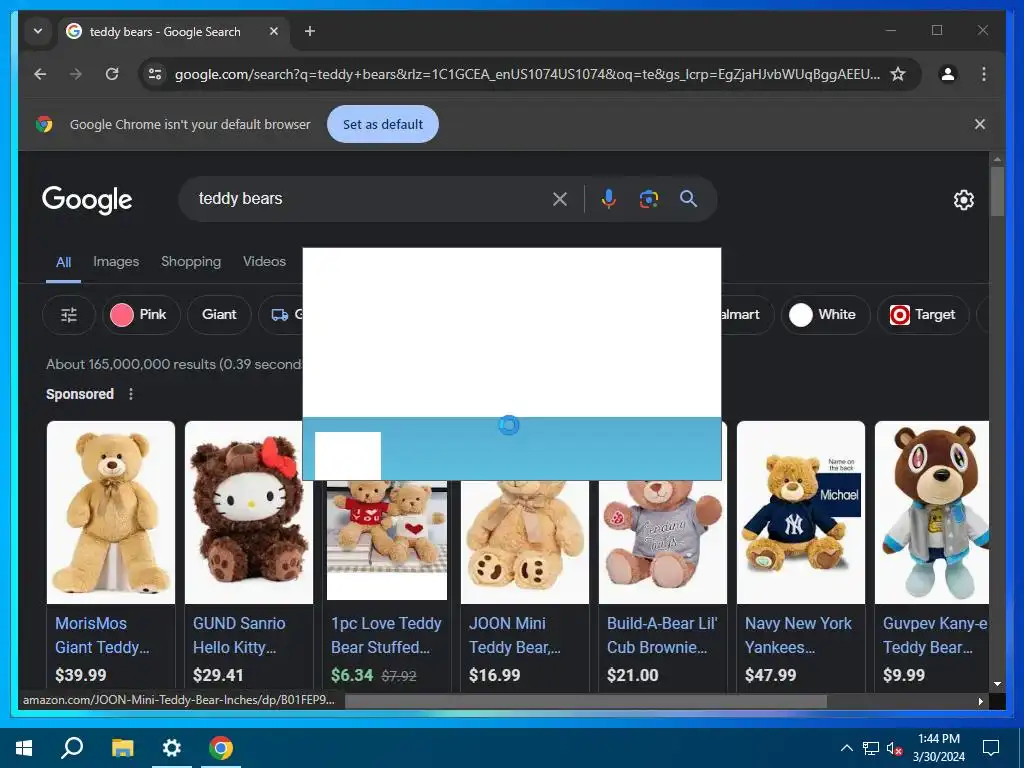1024x768 pixels.
Task: Select the All results tab
Action: [63, 263]
